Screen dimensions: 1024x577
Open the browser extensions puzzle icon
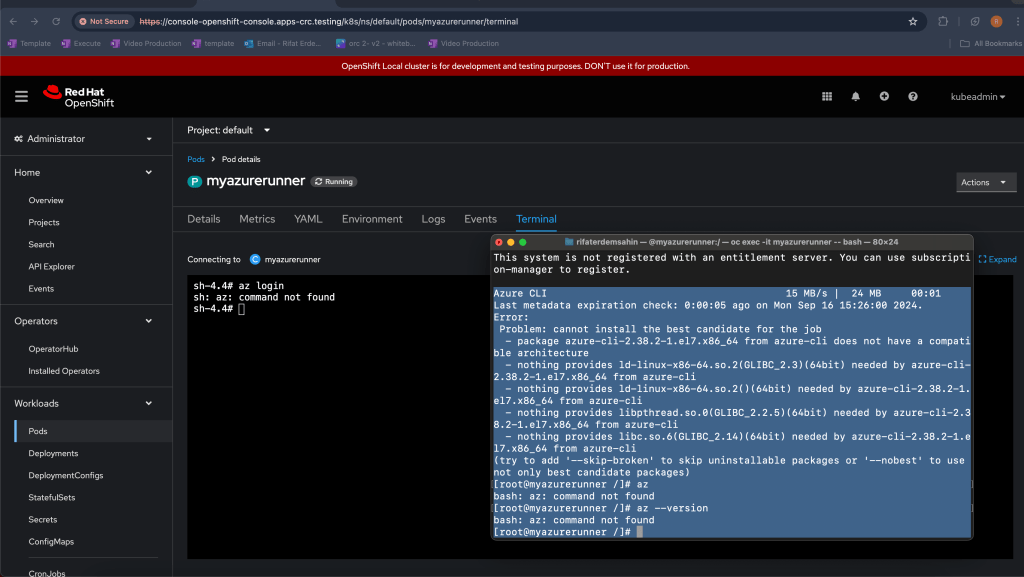(943, 22)
